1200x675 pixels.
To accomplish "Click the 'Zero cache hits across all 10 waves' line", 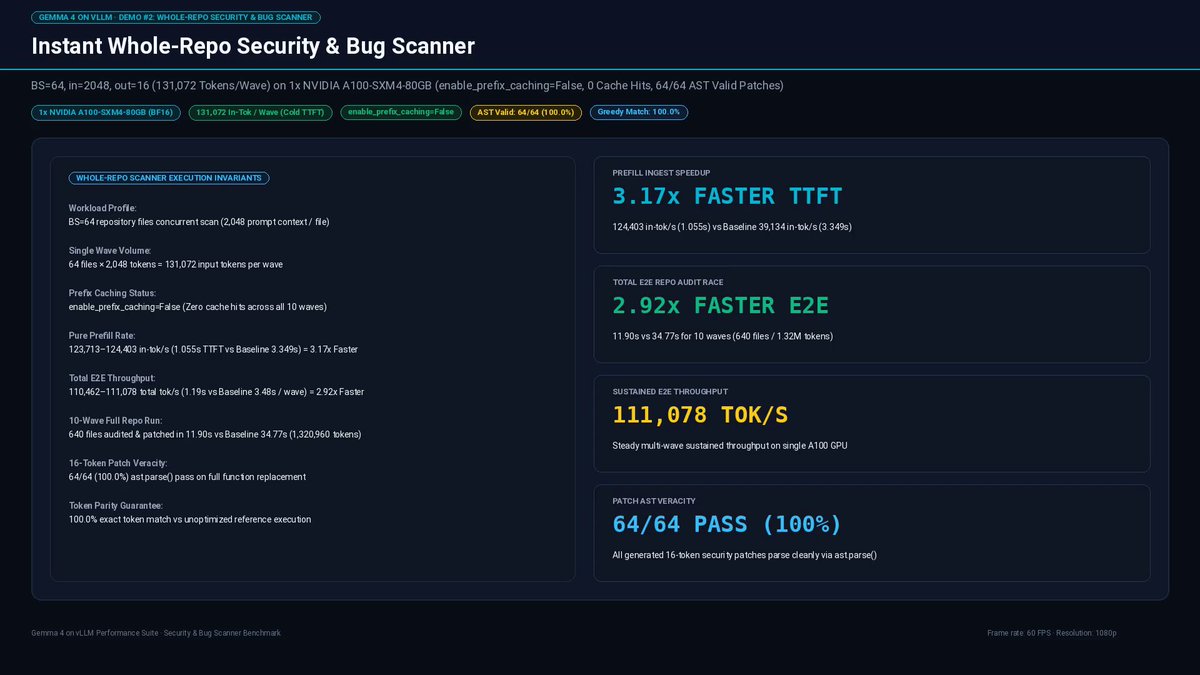I will tap(198, 306).
